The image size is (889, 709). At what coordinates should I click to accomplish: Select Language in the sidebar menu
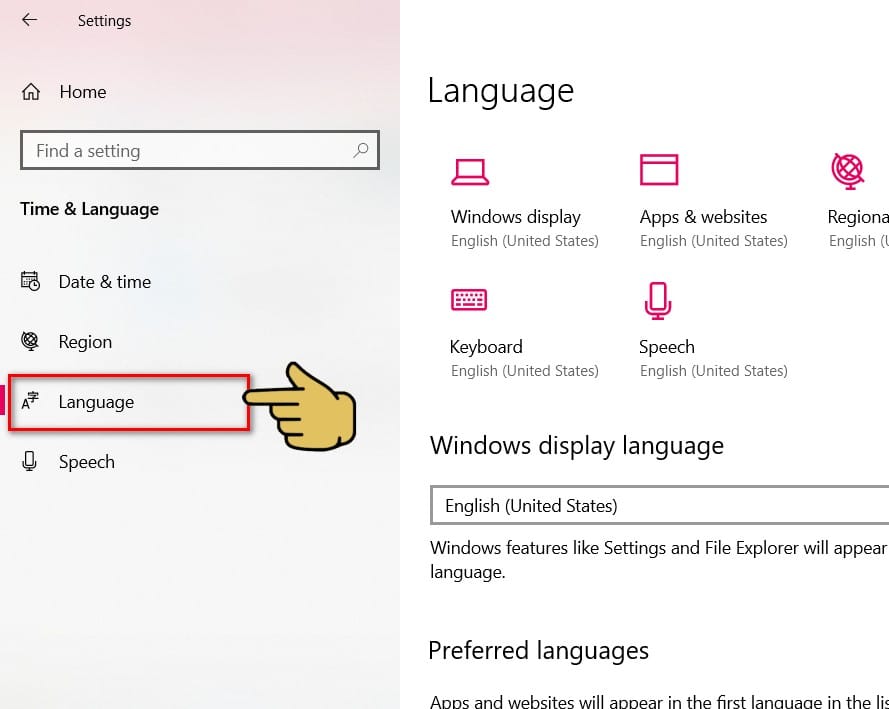[96, 402]
